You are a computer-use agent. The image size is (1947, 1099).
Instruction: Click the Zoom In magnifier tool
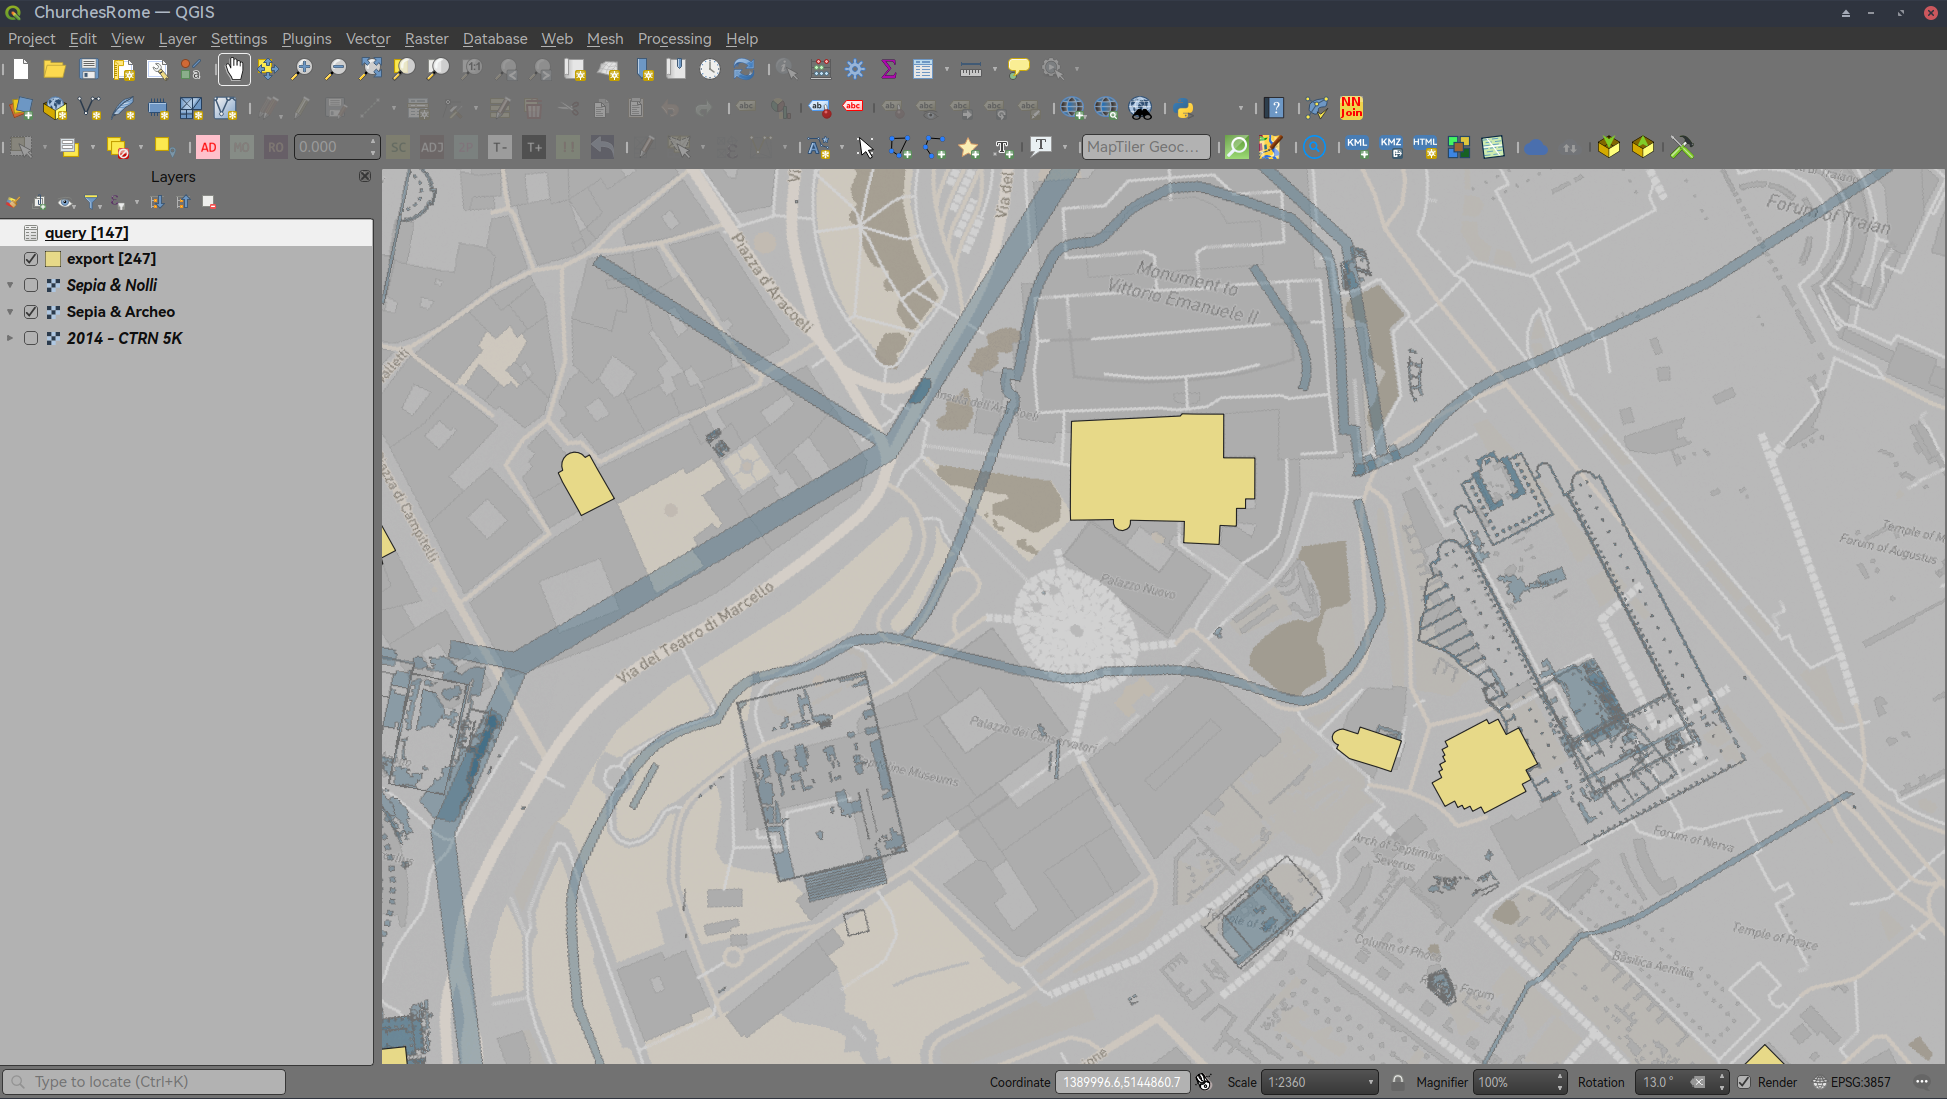301,69
